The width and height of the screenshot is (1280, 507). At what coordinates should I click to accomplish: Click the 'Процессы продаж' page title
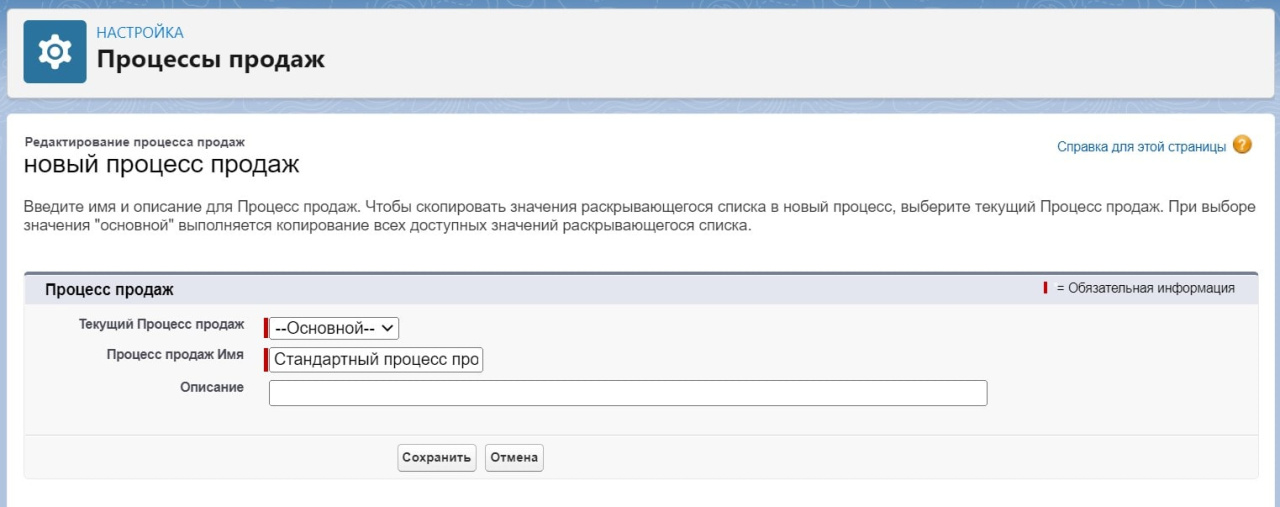click(211, 59)
